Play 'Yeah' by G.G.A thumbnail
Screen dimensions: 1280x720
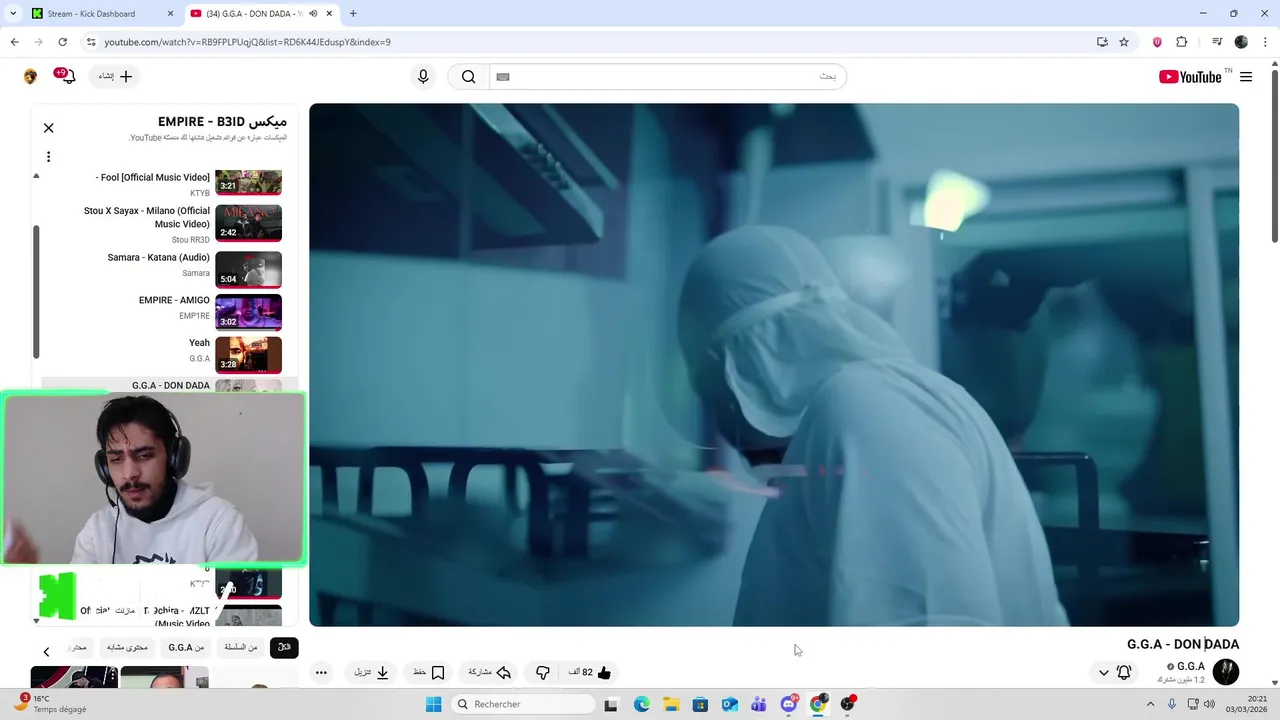[x=248, y=354]
